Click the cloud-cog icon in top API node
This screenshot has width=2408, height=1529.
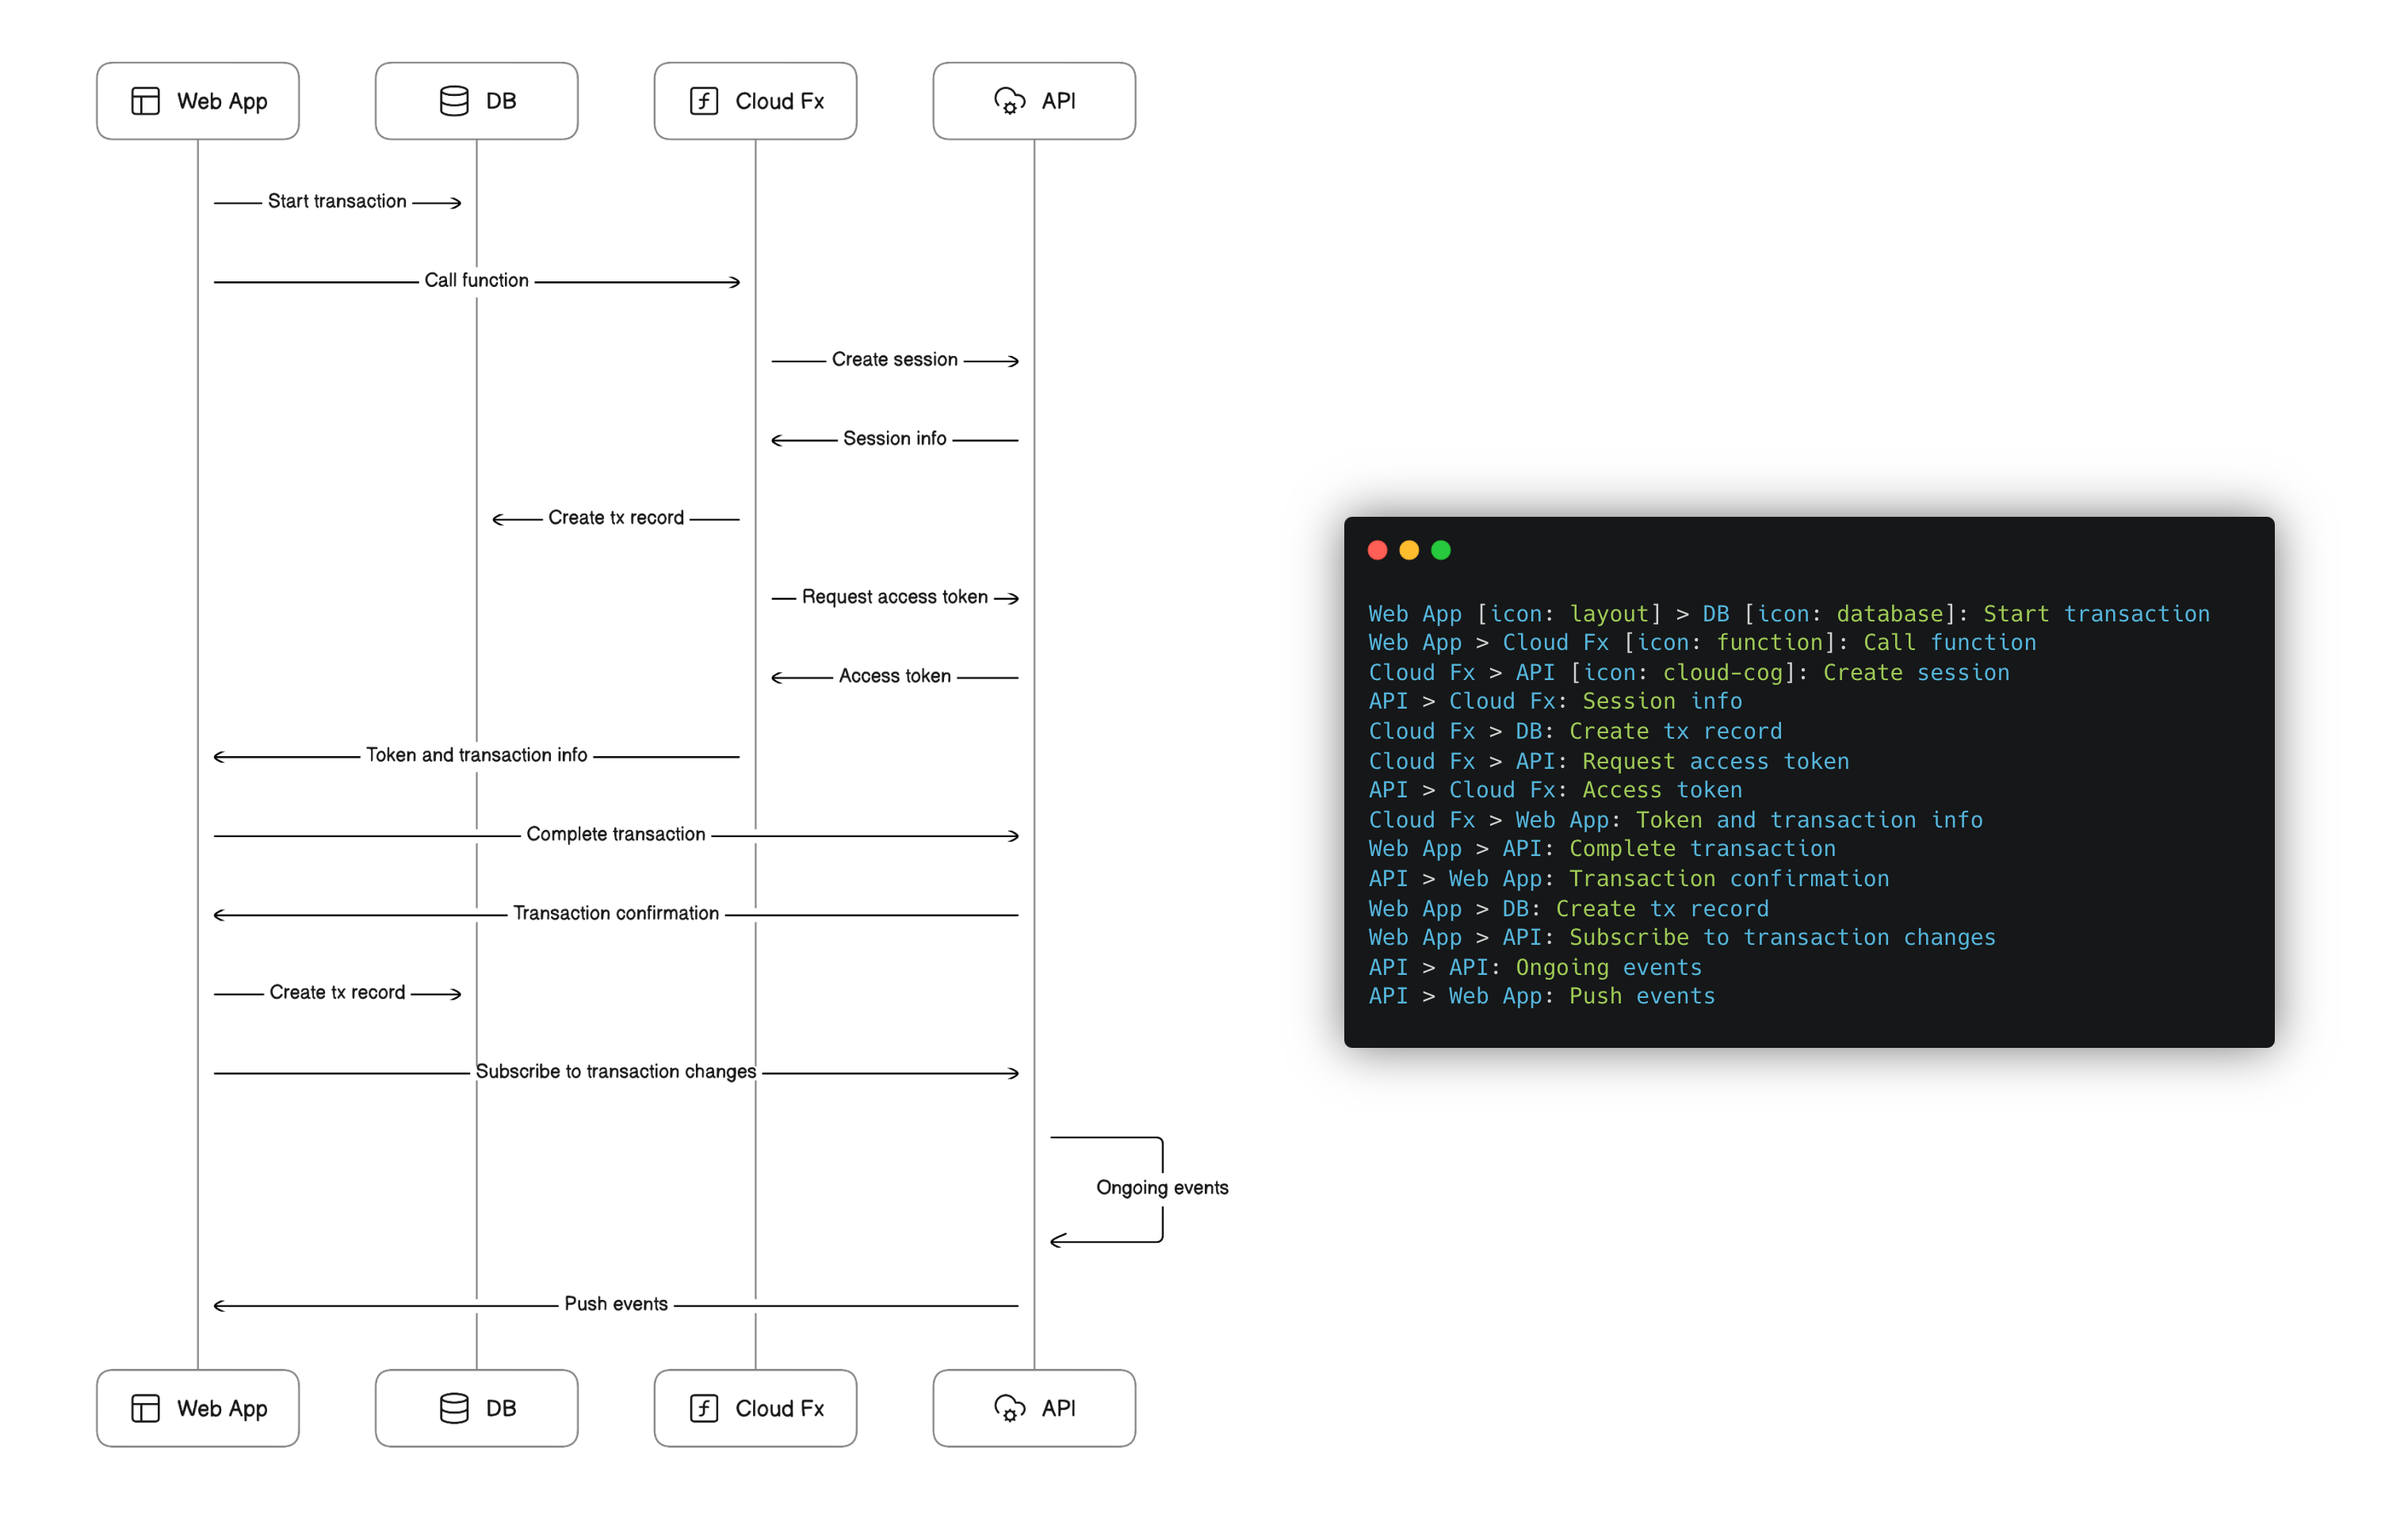[1009, 101]
